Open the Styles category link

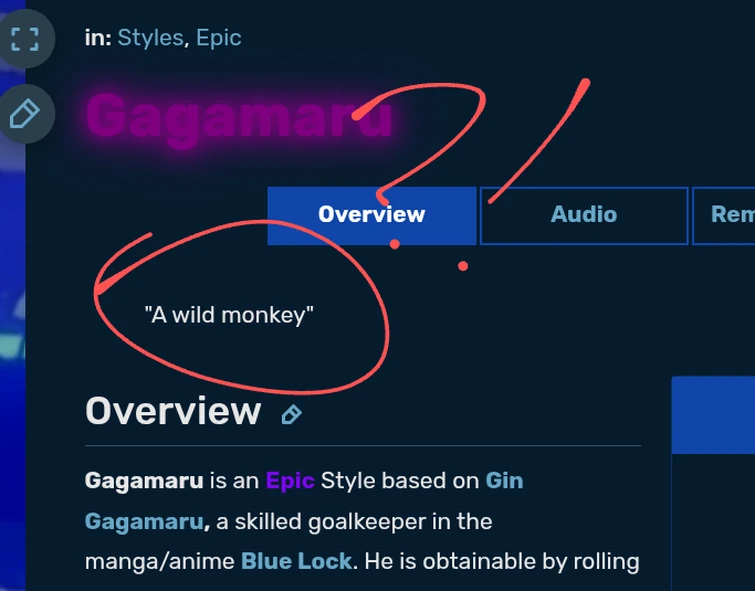point(150,38)
